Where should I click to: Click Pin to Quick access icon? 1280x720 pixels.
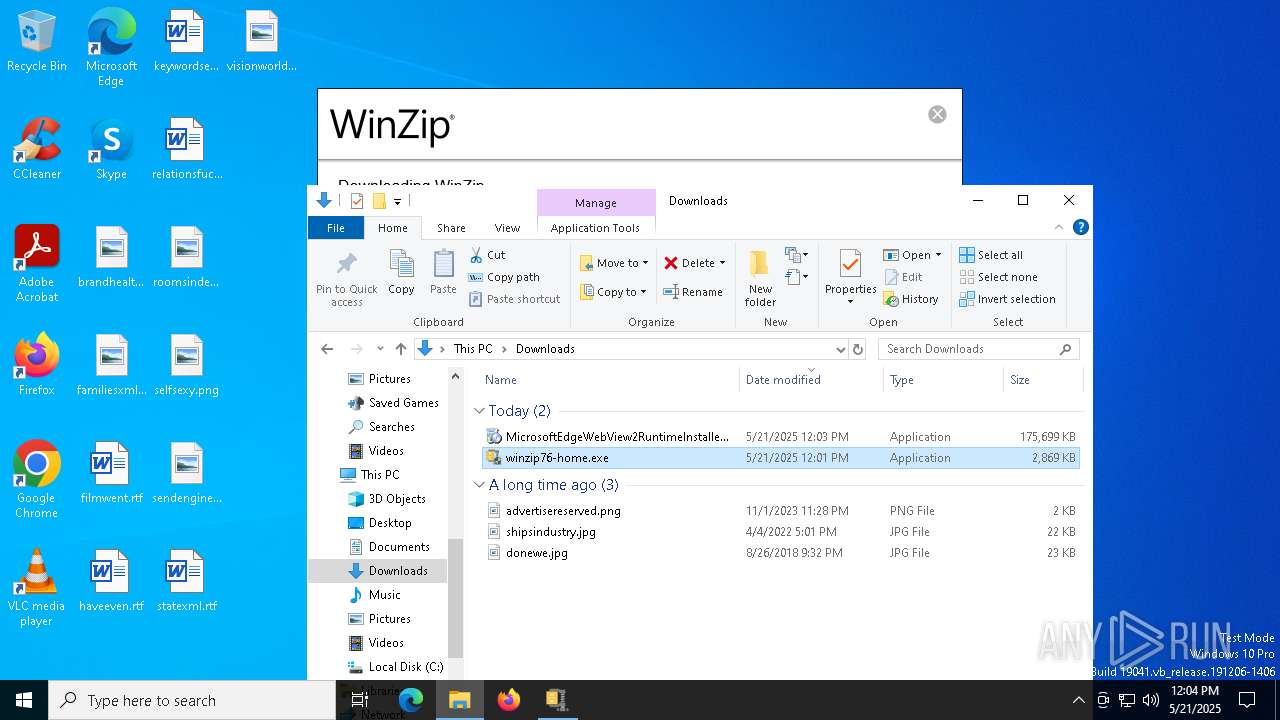point(347,264)
